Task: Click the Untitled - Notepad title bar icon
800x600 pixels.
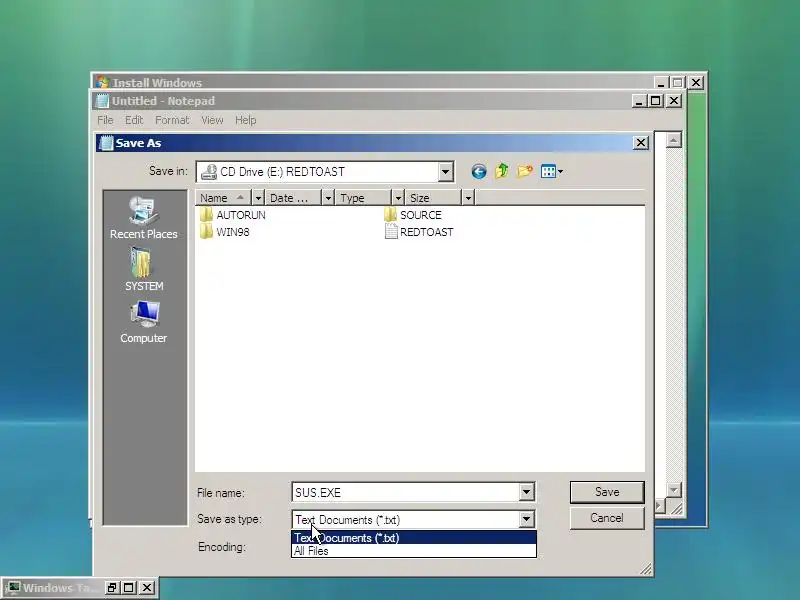Action: 103,101
